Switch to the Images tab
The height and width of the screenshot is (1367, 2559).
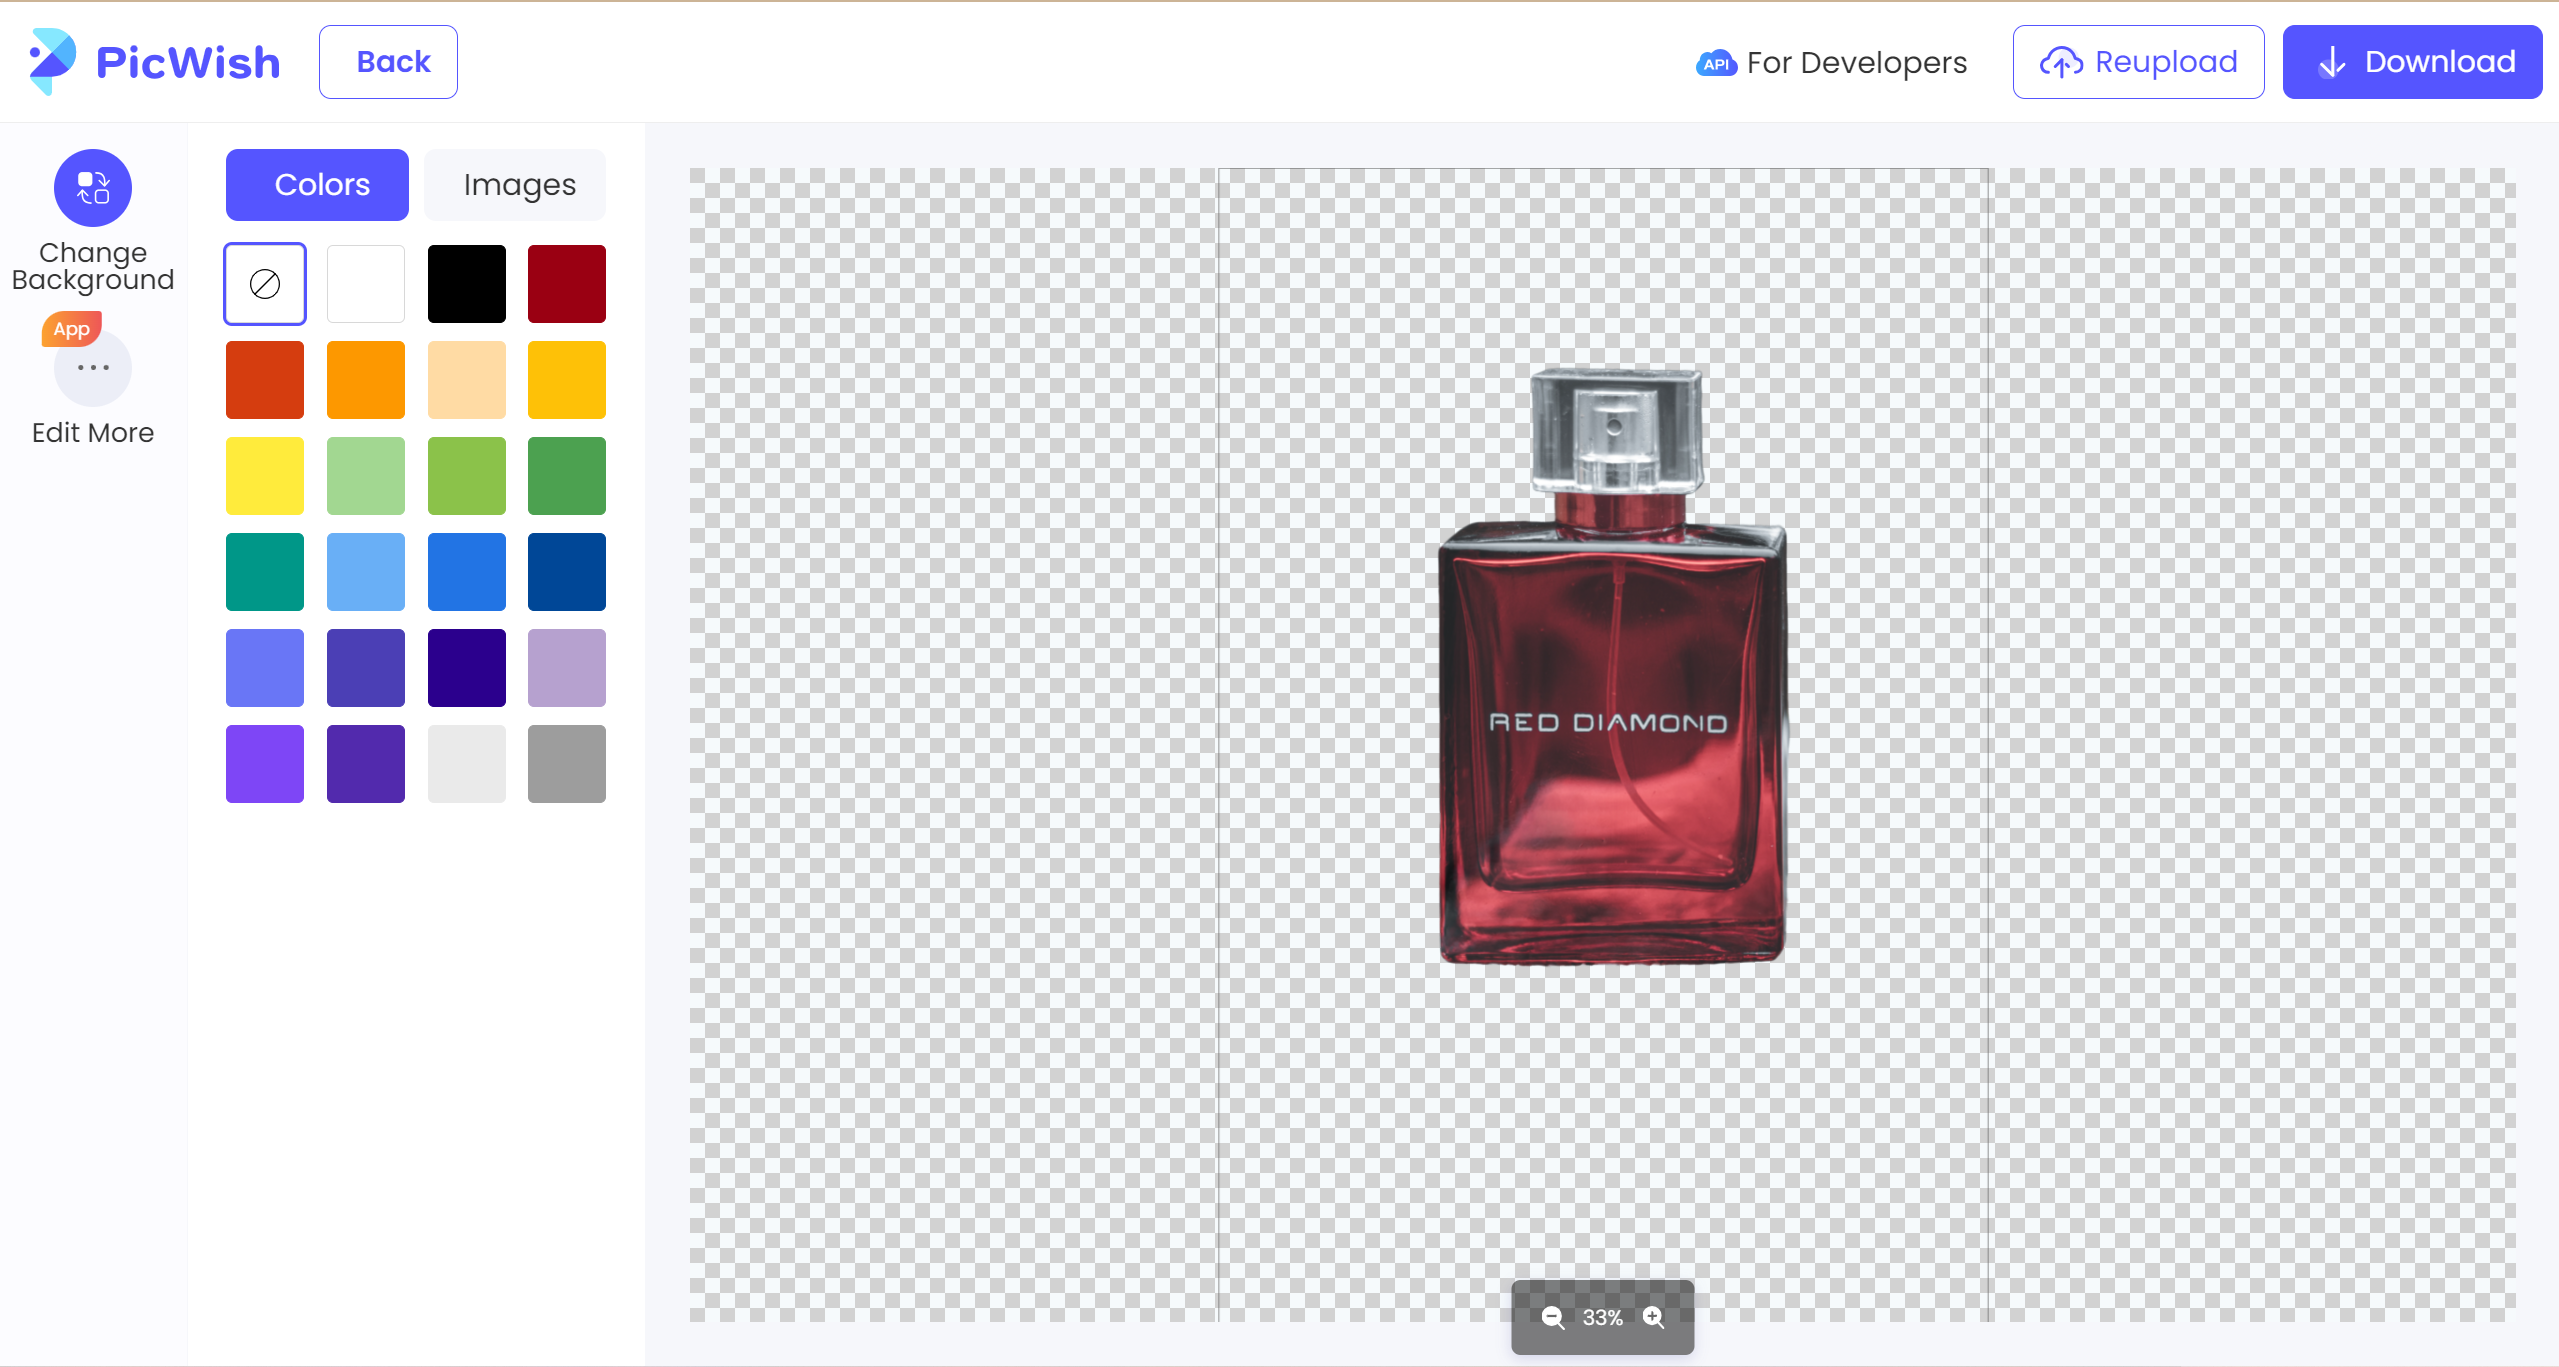pos(515,185)
